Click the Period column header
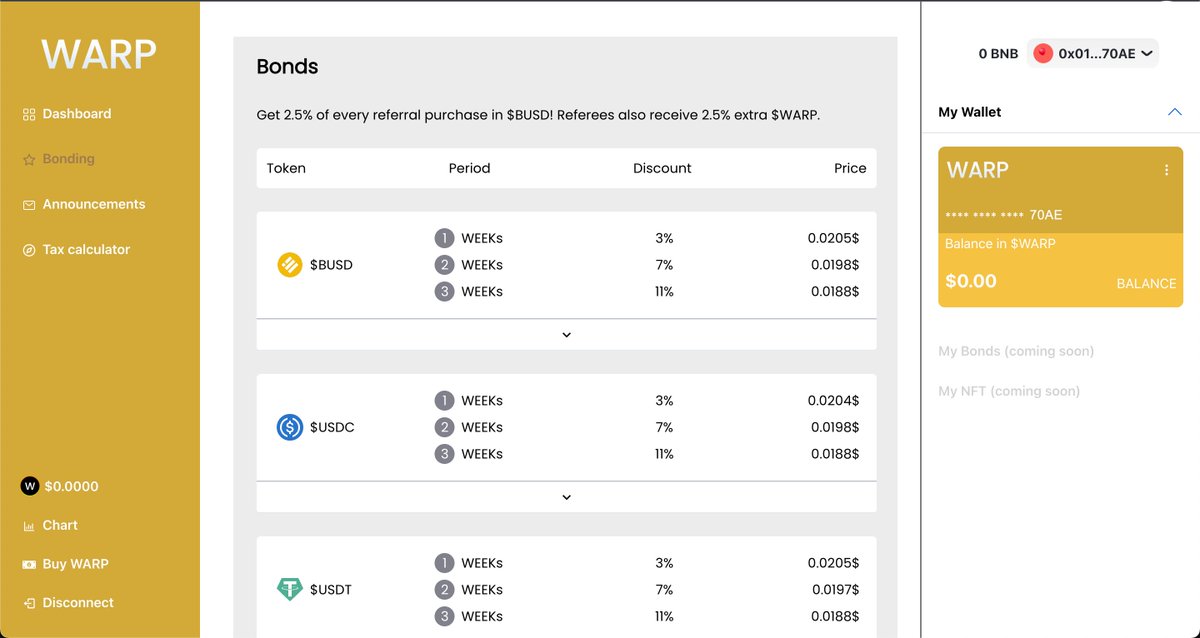1200x638 pixels. [x=469, y=168]
